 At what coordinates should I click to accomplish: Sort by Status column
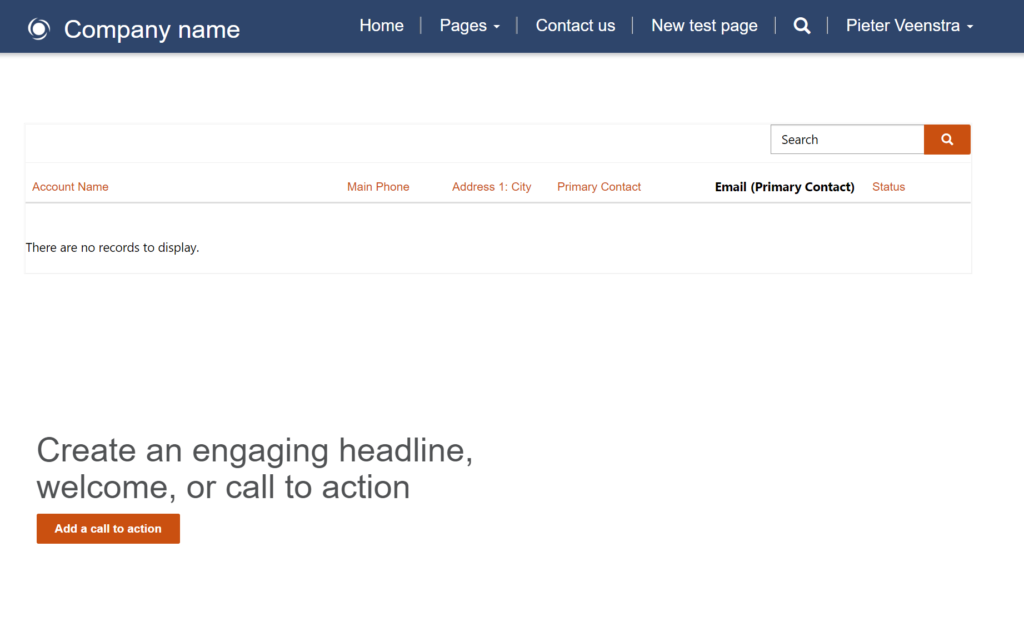(888, 187)
